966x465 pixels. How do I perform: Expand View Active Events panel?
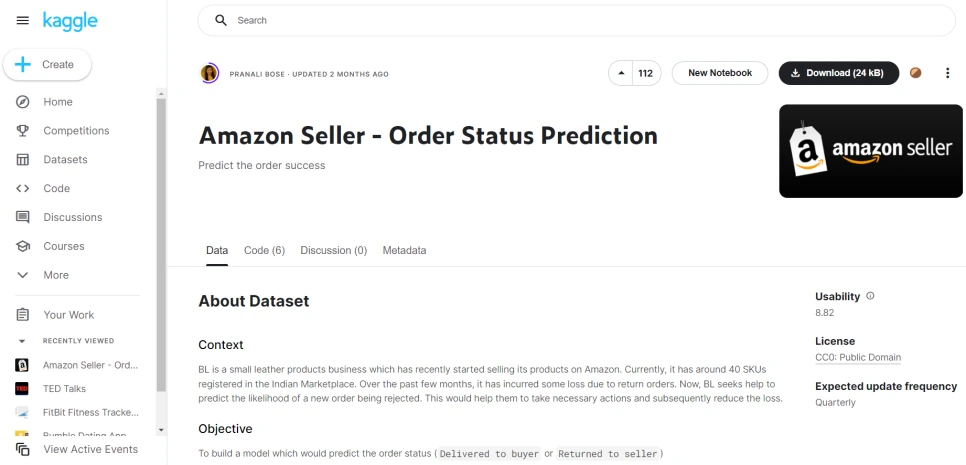tap(90, 449)
